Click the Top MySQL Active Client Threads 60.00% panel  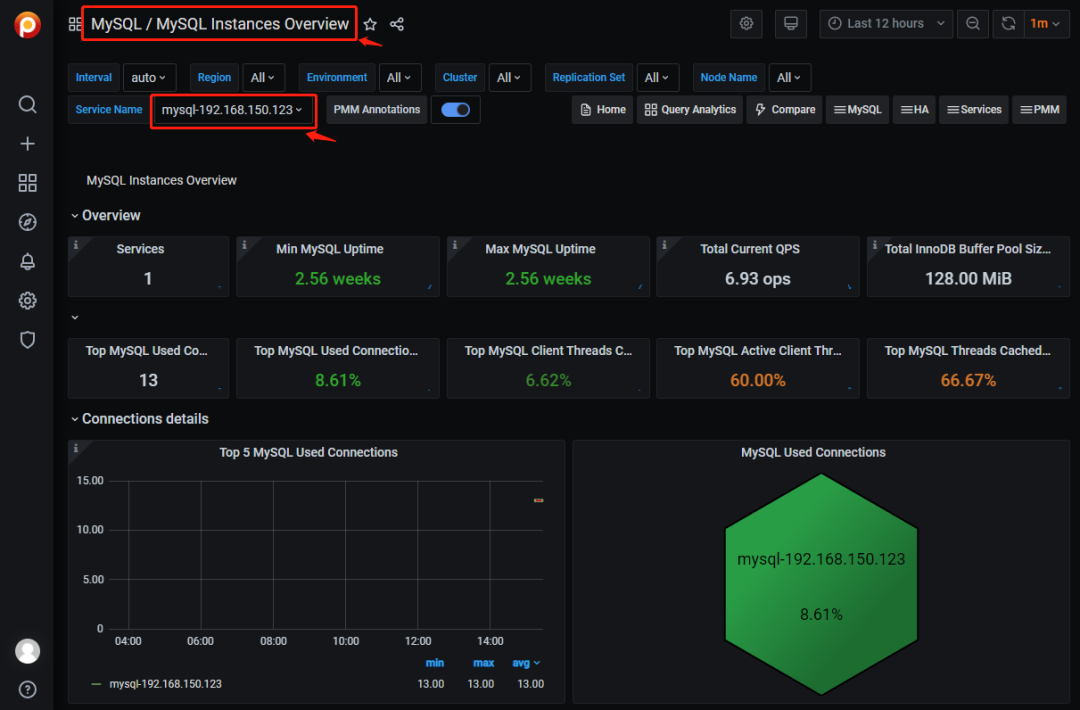[758, 368]
